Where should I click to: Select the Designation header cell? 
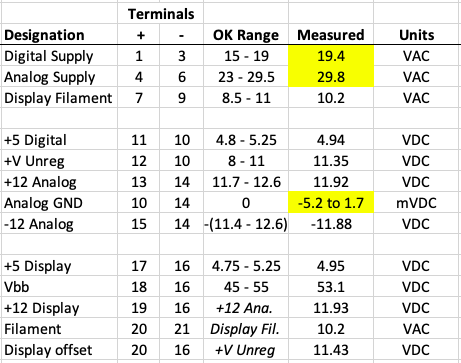[59, 34]
